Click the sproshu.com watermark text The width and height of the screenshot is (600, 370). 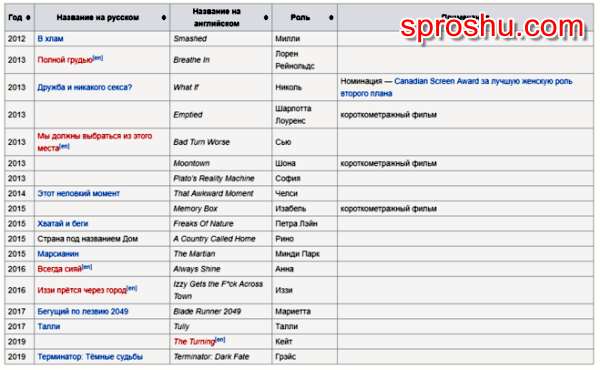coord(493,27)
